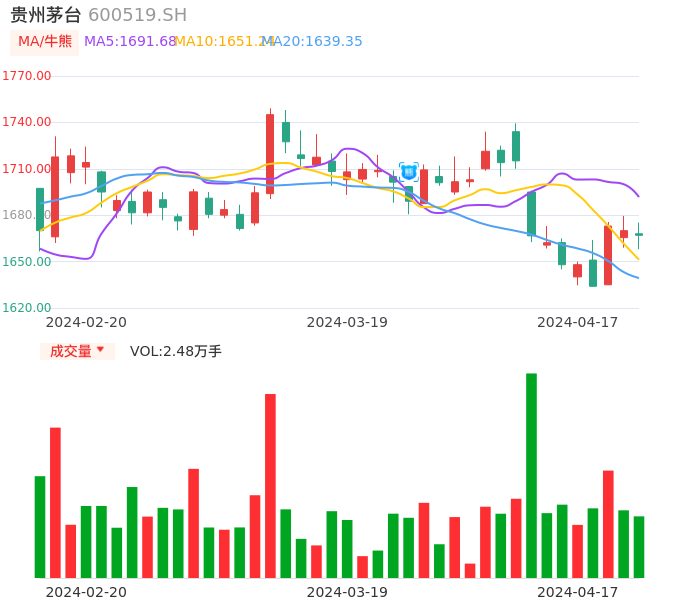The width and height of the screenshot is (686, 606).
Task: Click the MA20 legend value
Action: (x=314, y=42)
